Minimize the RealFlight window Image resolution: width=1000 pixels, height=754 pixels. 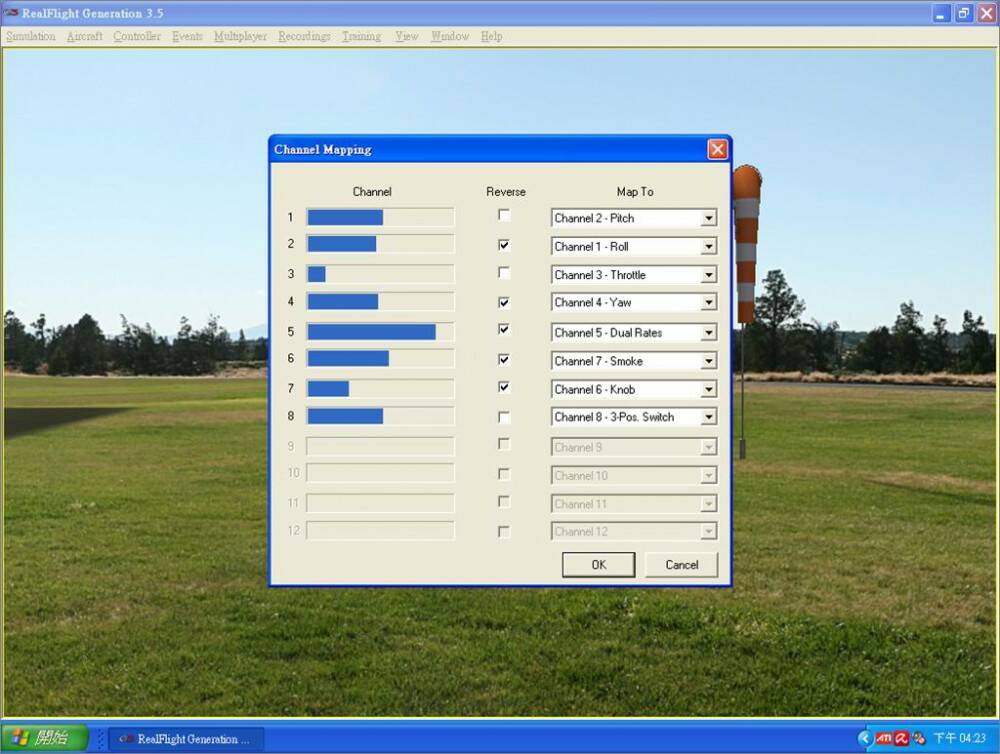[x=941, y=13]
